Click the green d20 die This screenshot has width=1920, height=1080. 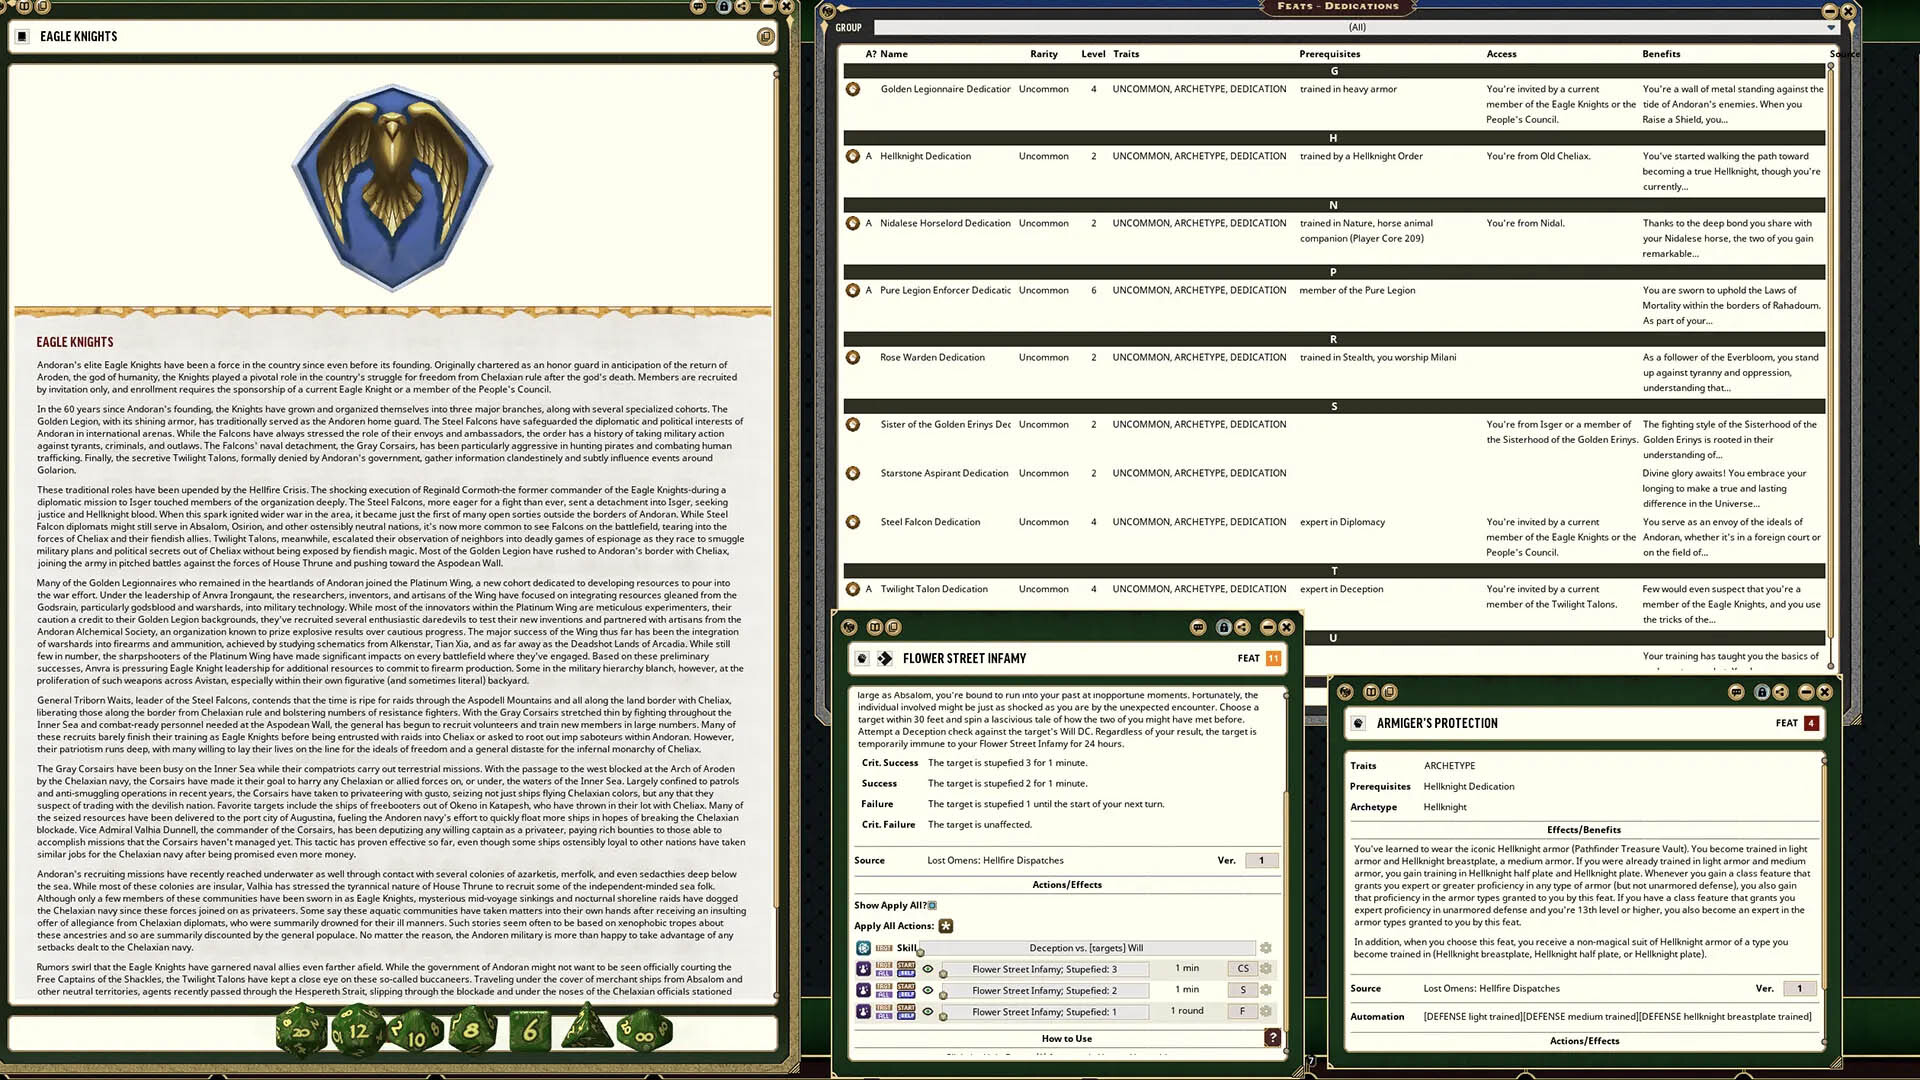pos(301,1031)
